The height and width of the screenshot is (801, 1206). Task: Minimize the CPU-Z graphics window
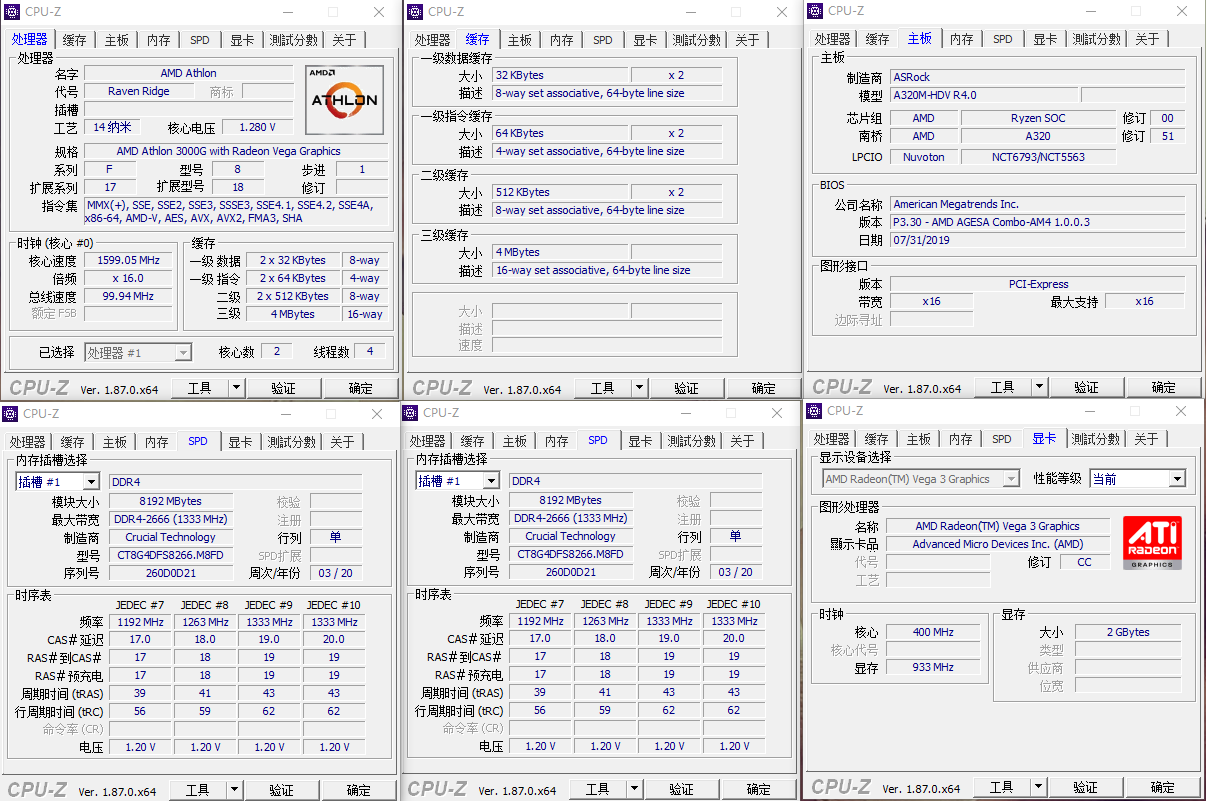tap(1090, 411)
